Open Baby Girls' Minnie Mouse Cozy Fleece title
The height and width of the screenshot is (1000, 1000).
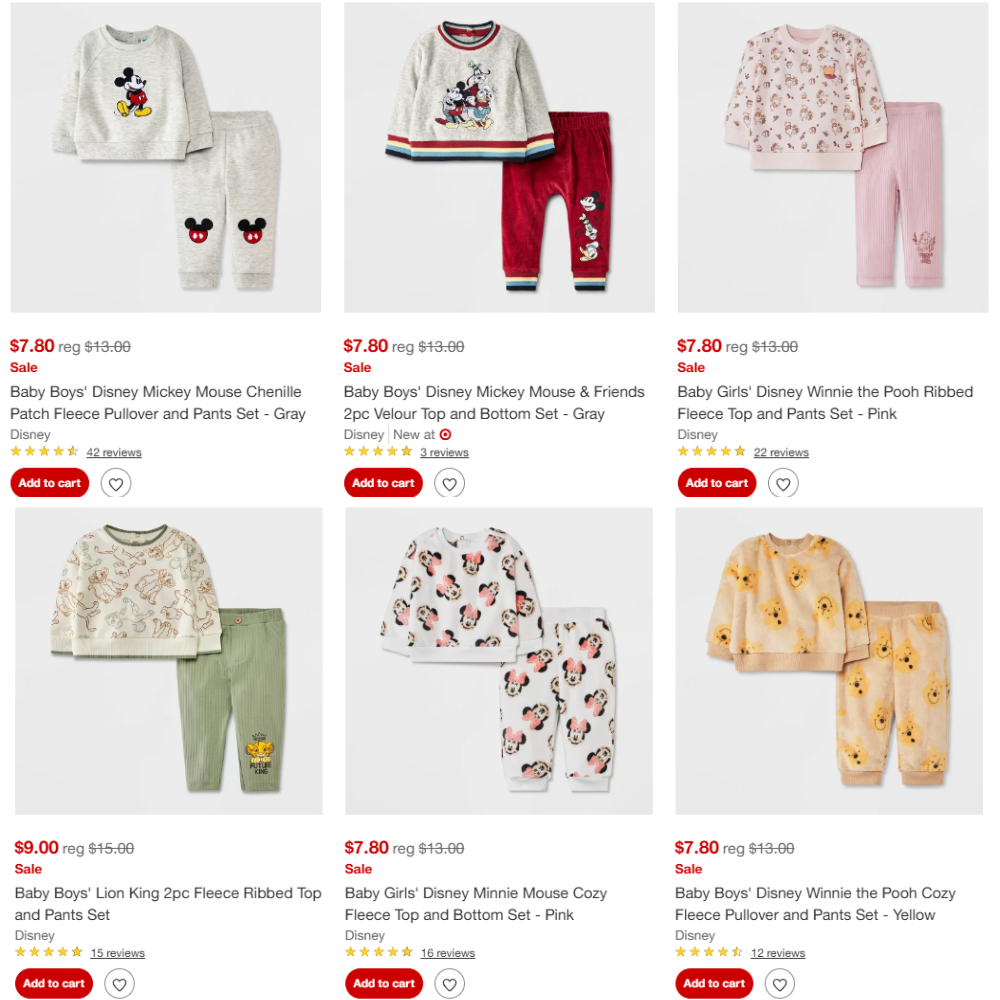[476, 904]
